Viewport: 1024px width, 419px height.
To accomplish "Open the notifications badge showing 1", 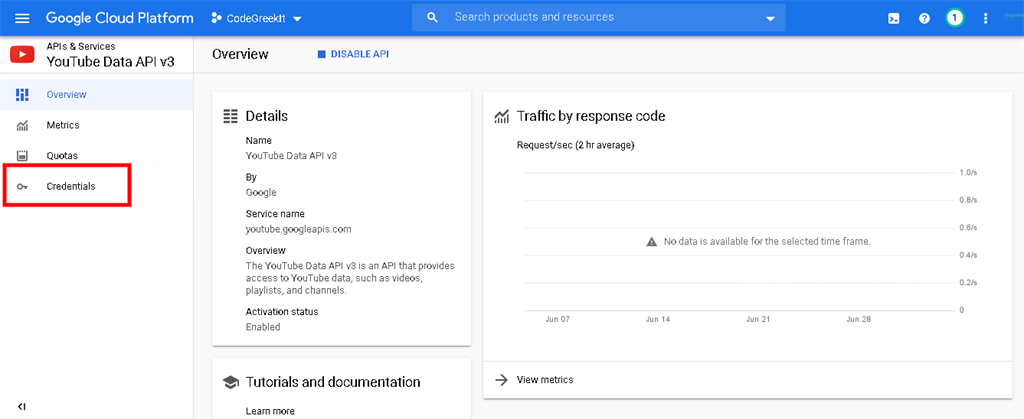I will [955, 18].
